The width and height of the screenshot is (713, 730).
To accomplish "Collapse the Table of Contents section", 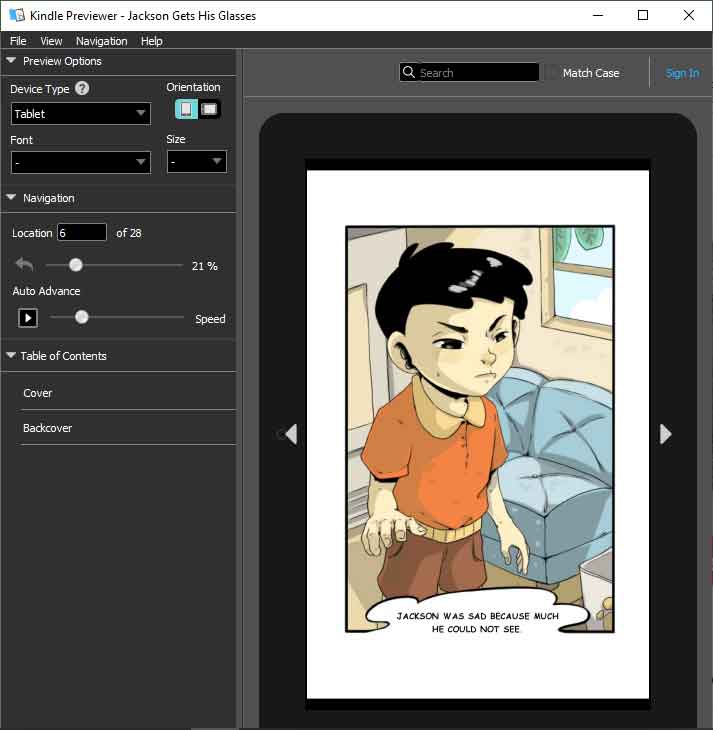I will pyautogui.click(x=10, y=355).
